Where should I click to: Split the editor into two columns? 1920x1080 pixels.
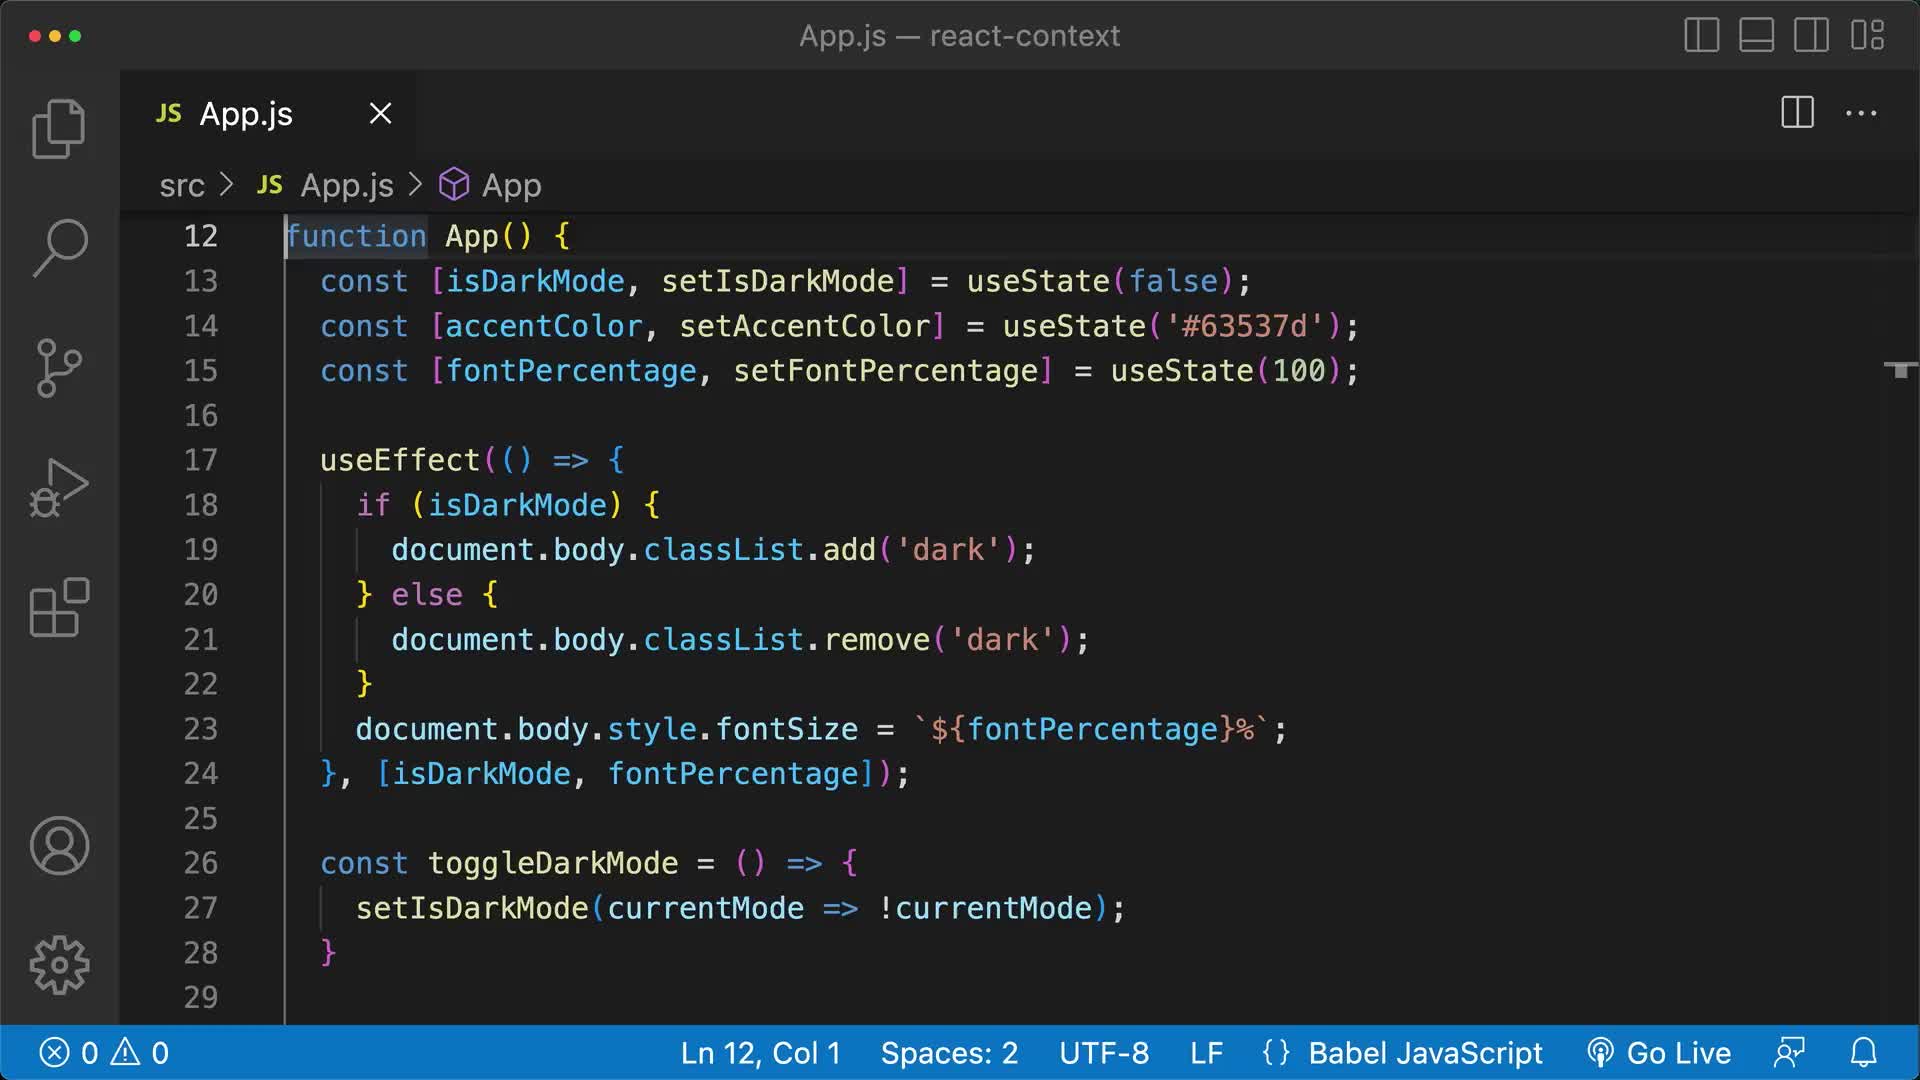(1796, 113)
